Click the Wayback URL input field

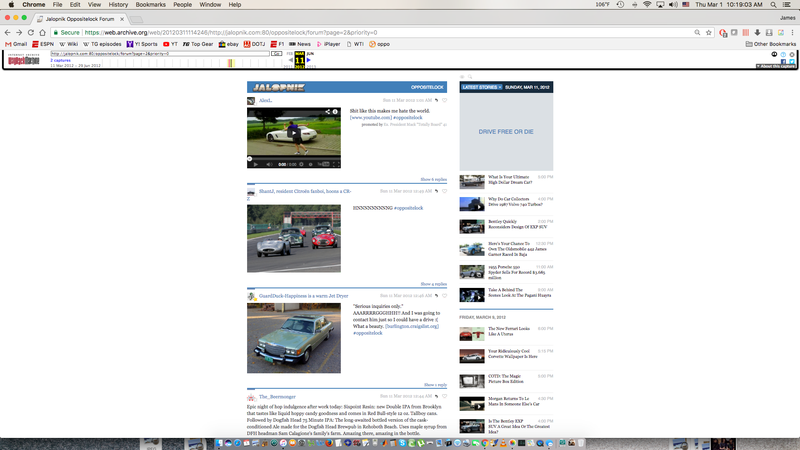coord(160,54)
